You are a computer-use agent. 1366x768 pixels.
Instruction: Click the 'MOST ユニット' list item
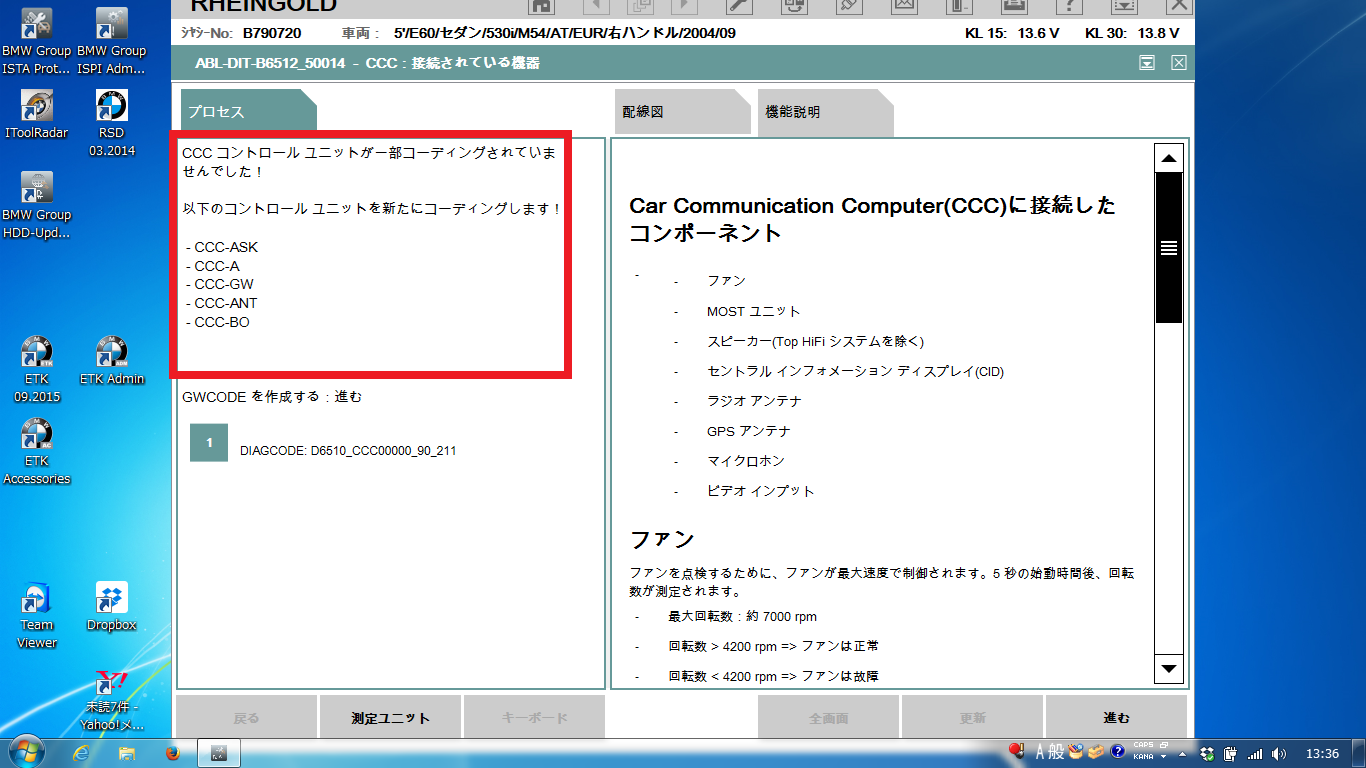coord(754,311)
